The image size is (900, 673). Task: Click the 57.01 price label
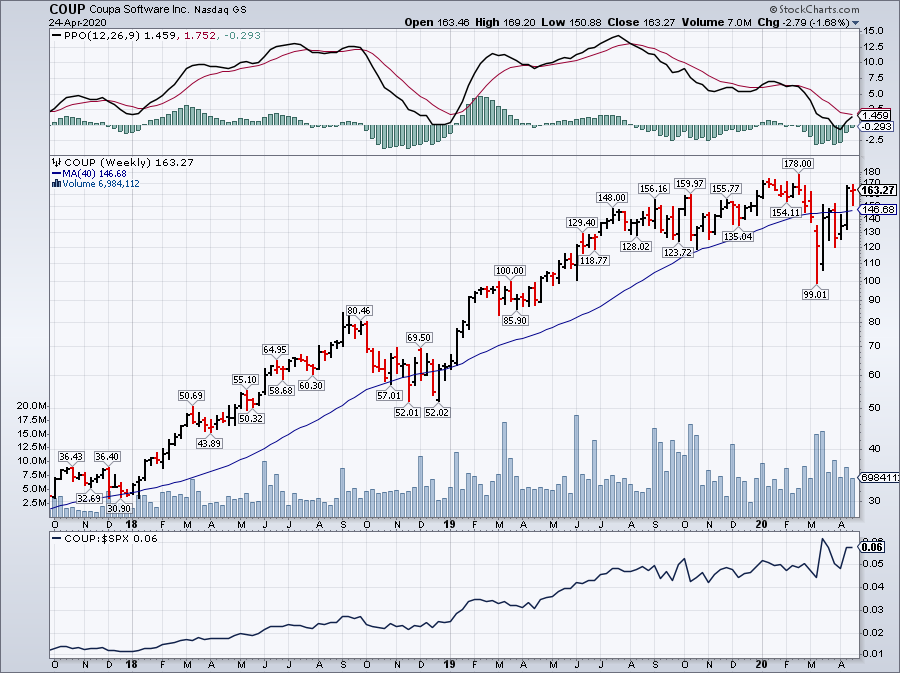coord(389,395)
